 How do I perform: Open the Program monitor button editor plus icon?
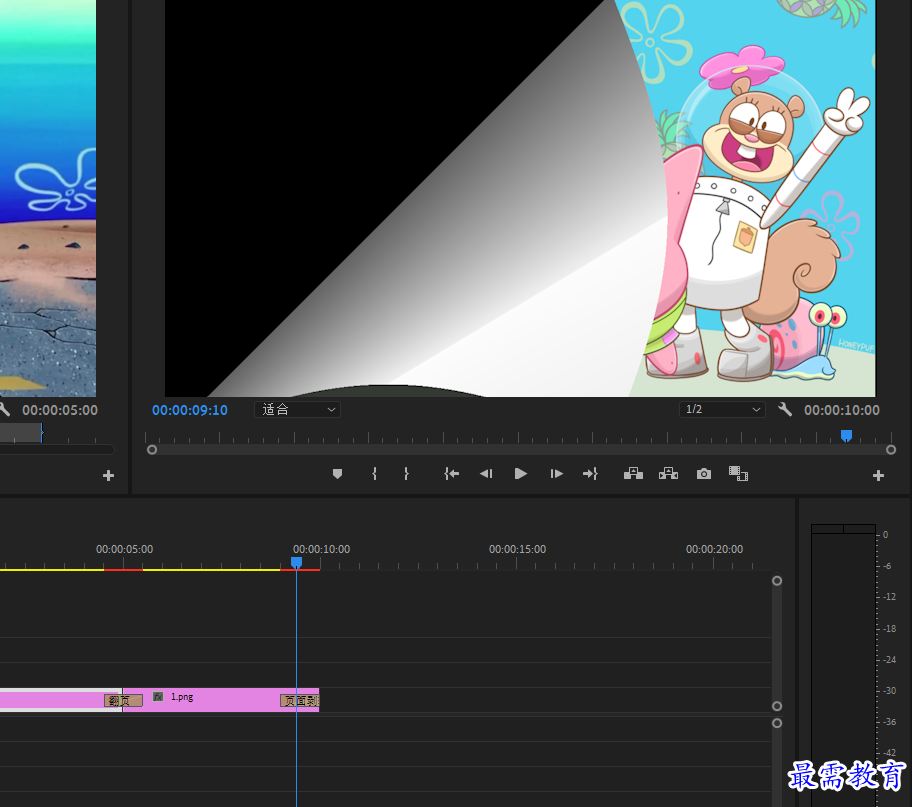point(878,476)
